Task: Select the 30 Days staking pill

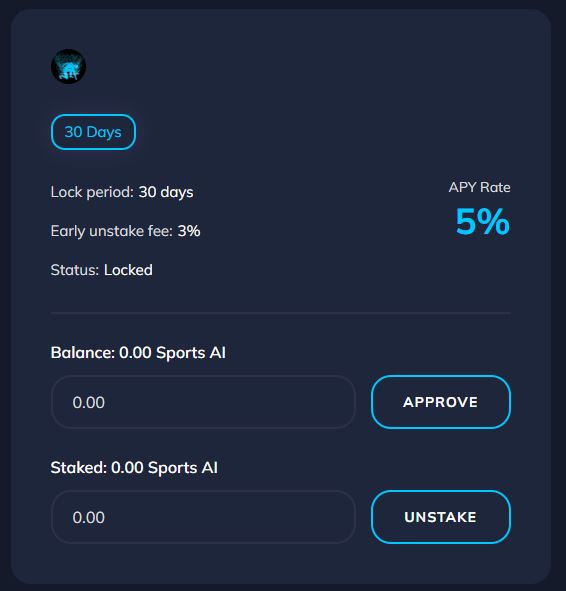Action: [x=93, y=132]
